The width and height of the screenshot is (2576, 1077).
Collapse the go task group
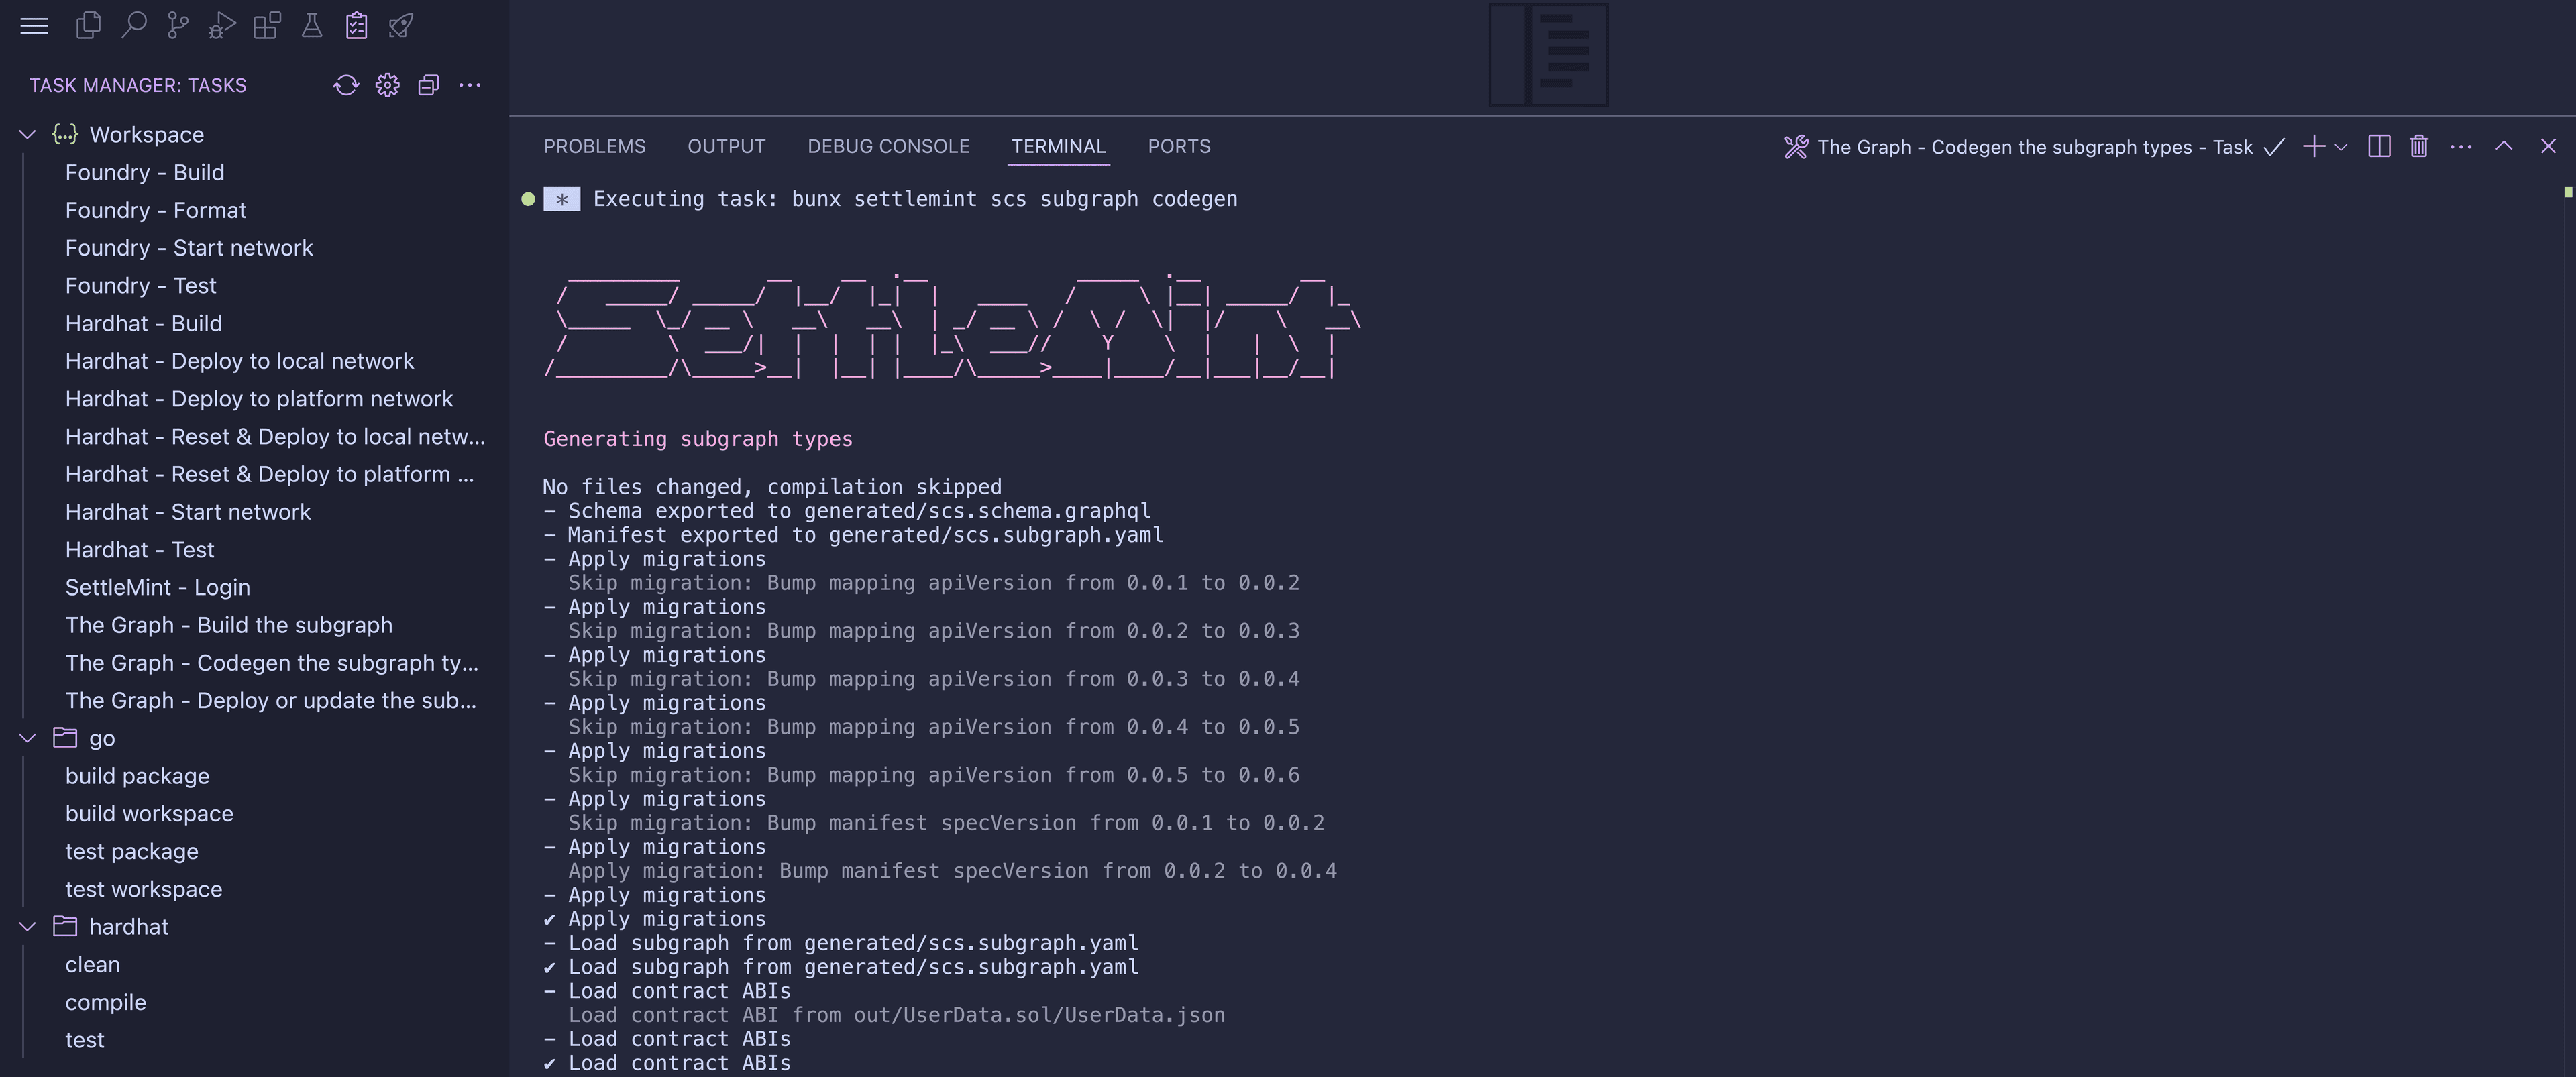click(x=28, y=738)
